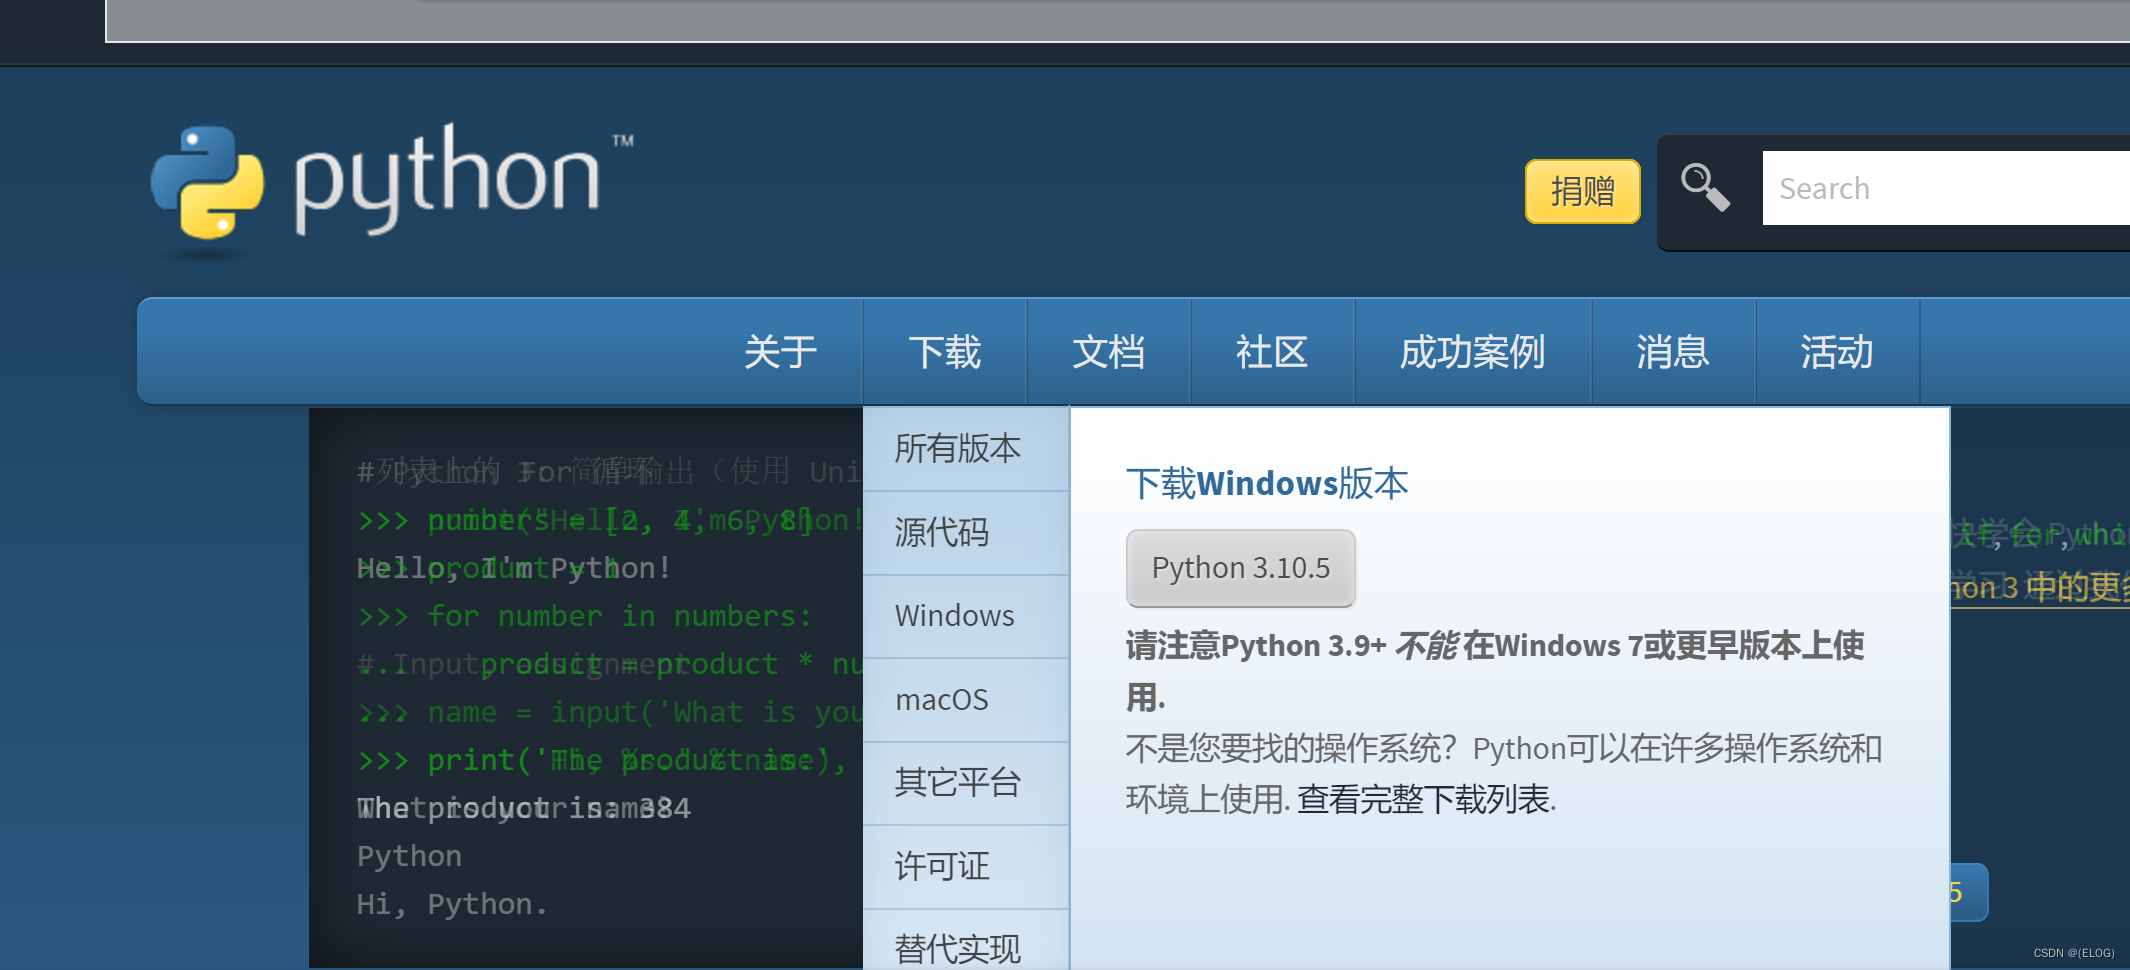
Task: Open the 关于 menu
Action: 780,352
